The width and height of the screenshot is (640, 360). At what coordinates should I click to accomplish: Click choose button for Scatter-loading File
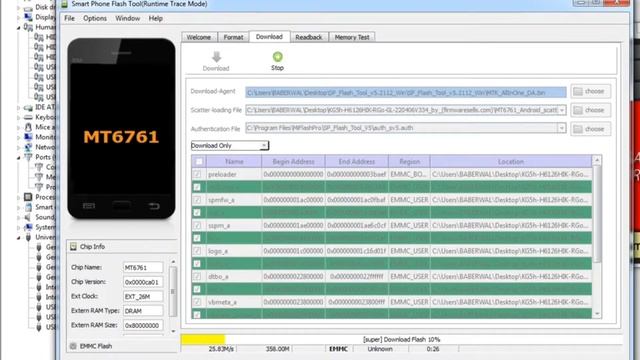pyautogui.click(x=591, y=110)
